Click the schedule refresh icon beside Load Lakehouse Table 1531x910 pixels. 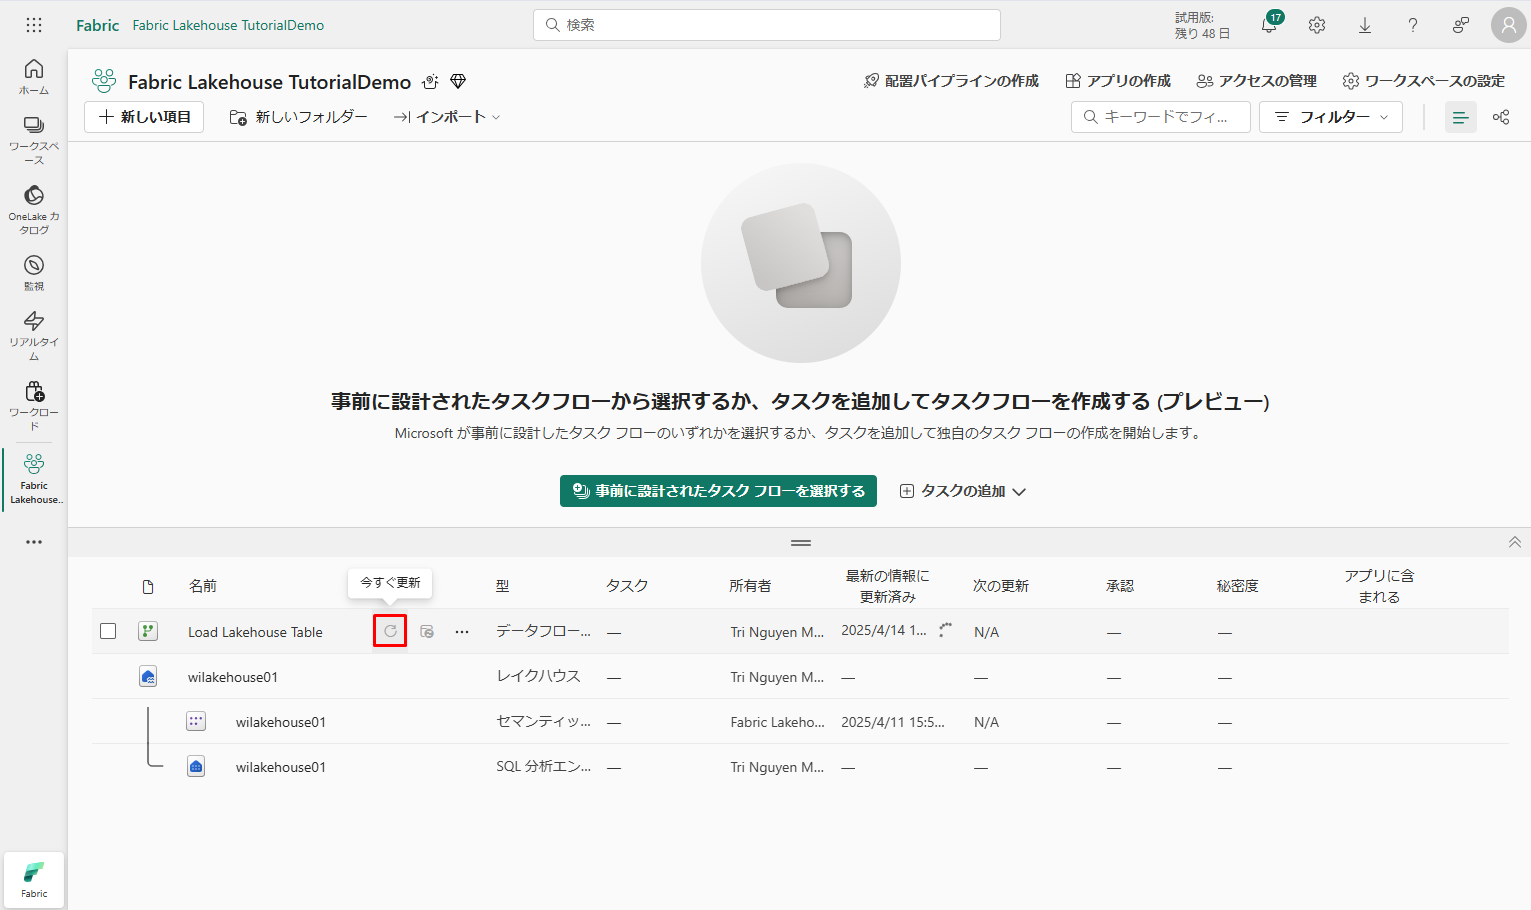coord(427,632)
